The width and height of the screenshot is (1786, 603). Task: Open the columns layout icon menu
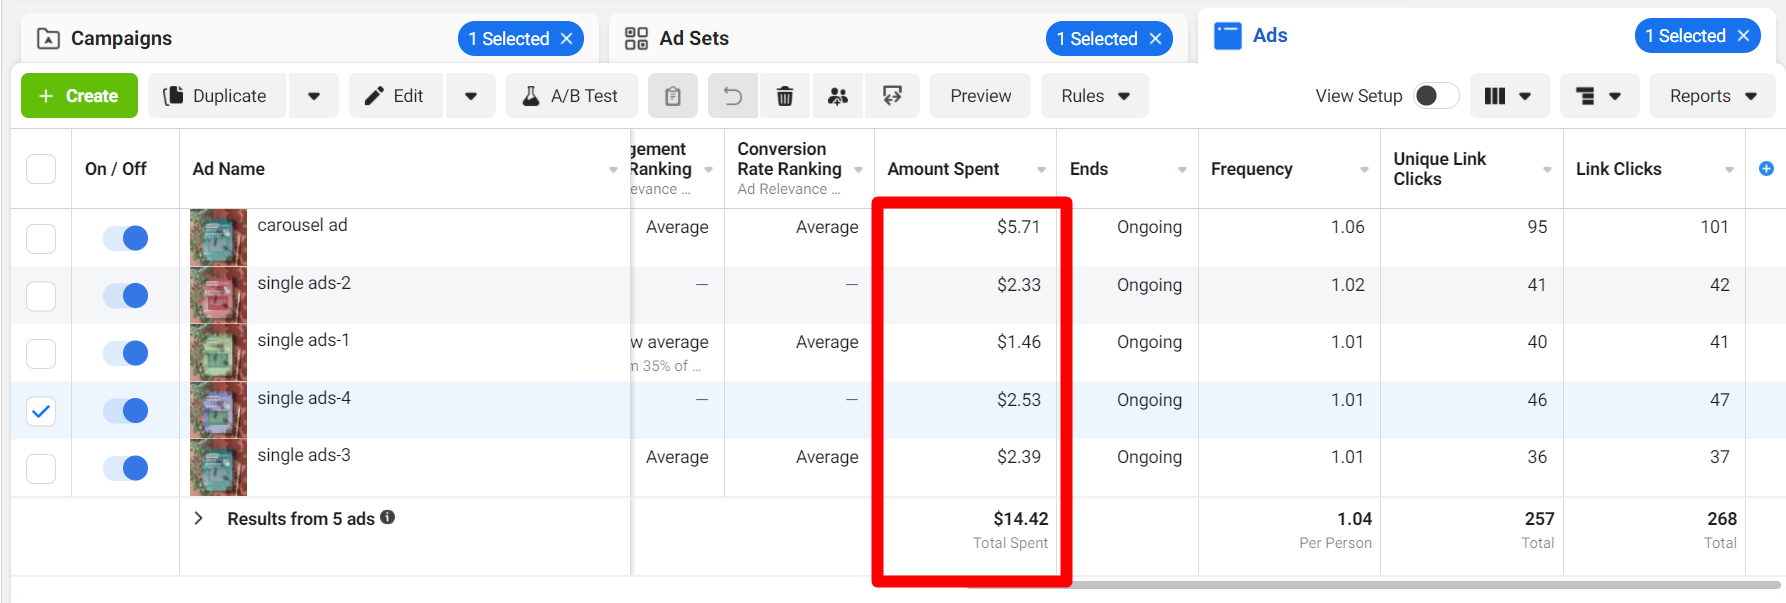coord(1508,96)
